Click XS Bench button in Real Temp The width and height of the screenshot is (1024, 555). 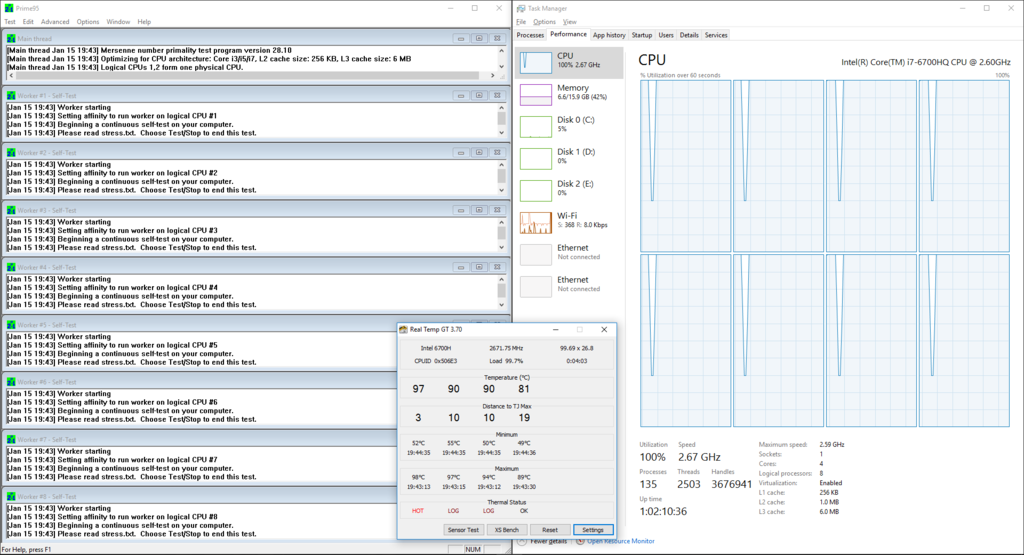point(506,530)
